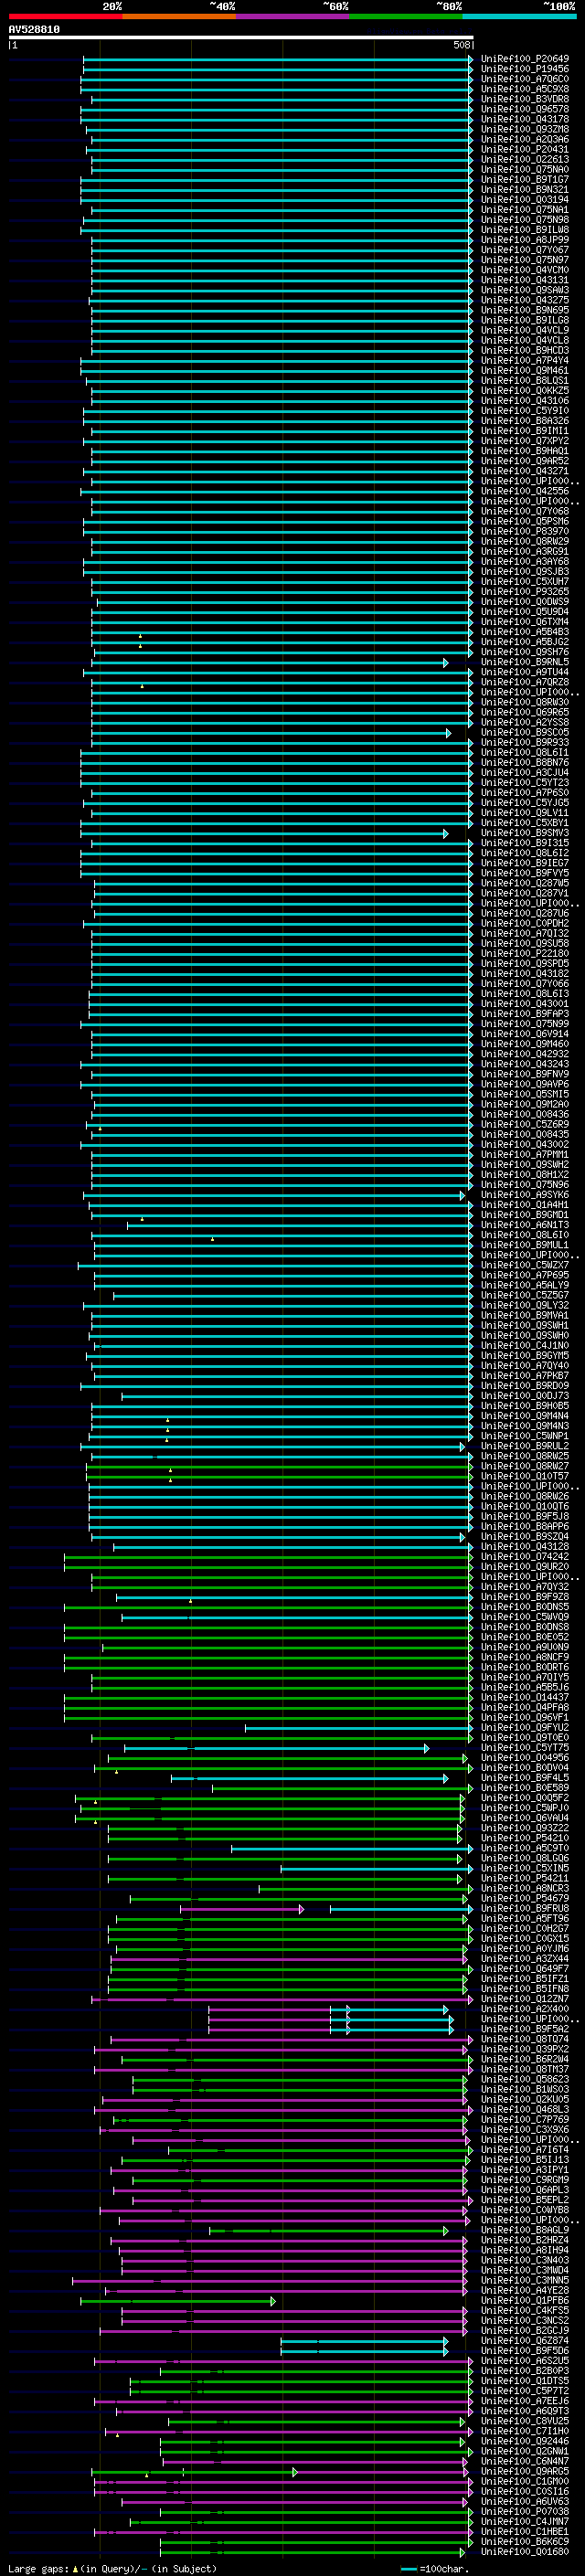The height and width of the screenshot is (2576, 585).
Task: Select the UniRef100_Q0KKZ5 label
Action: point(525,391)
